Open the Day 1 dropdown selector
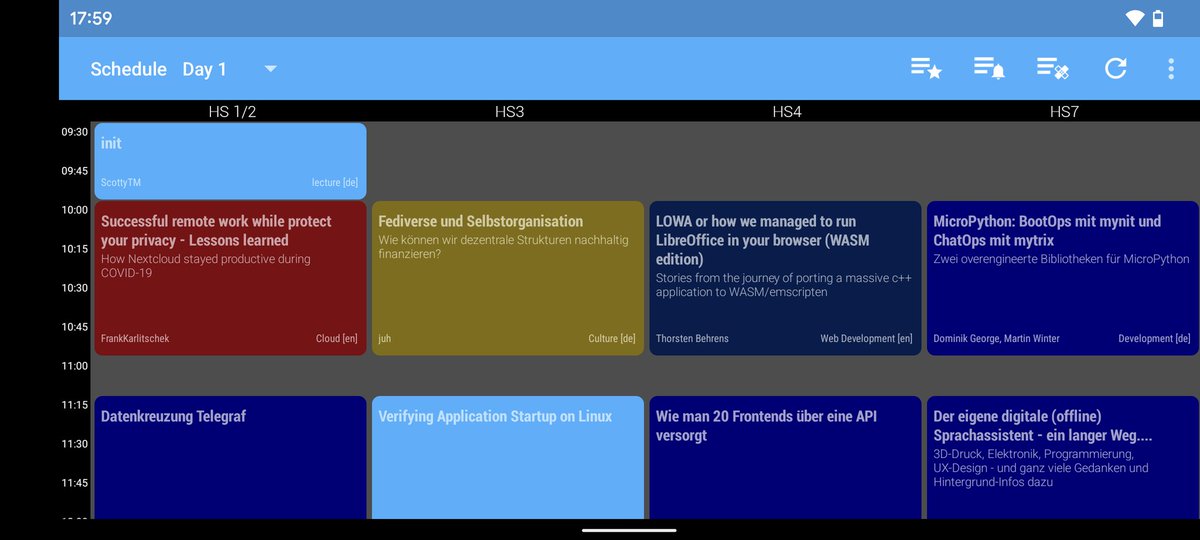 229,69
